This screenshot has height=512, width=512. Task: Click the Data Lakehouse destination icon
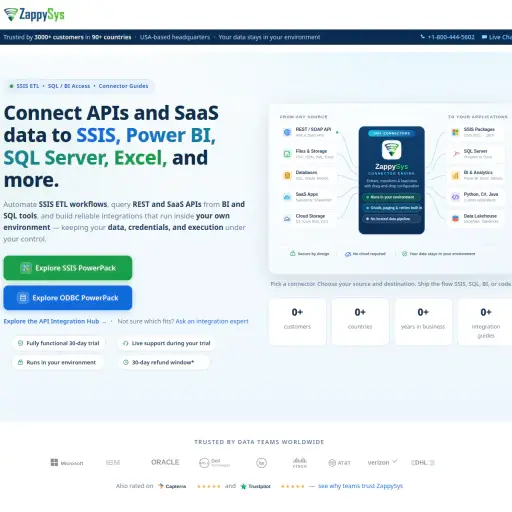click(x=455, y=219)
